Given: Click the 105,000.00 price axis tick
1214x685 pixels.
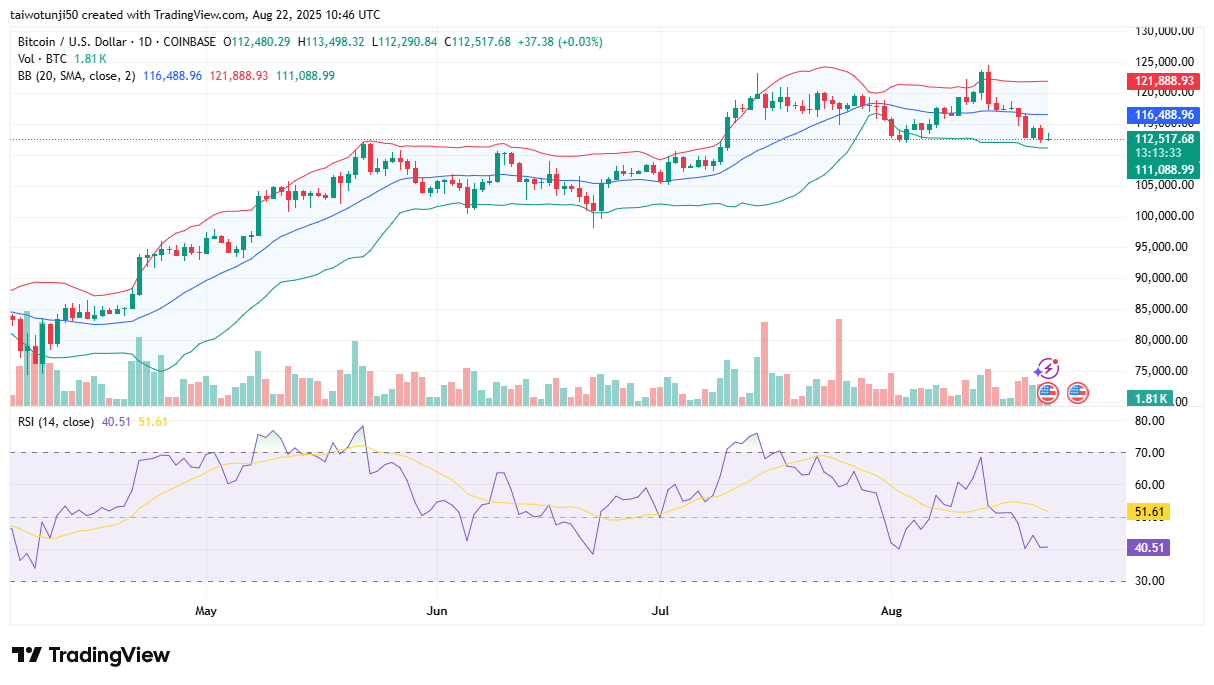Looking at the screenshot, I should pos(1163,185).
